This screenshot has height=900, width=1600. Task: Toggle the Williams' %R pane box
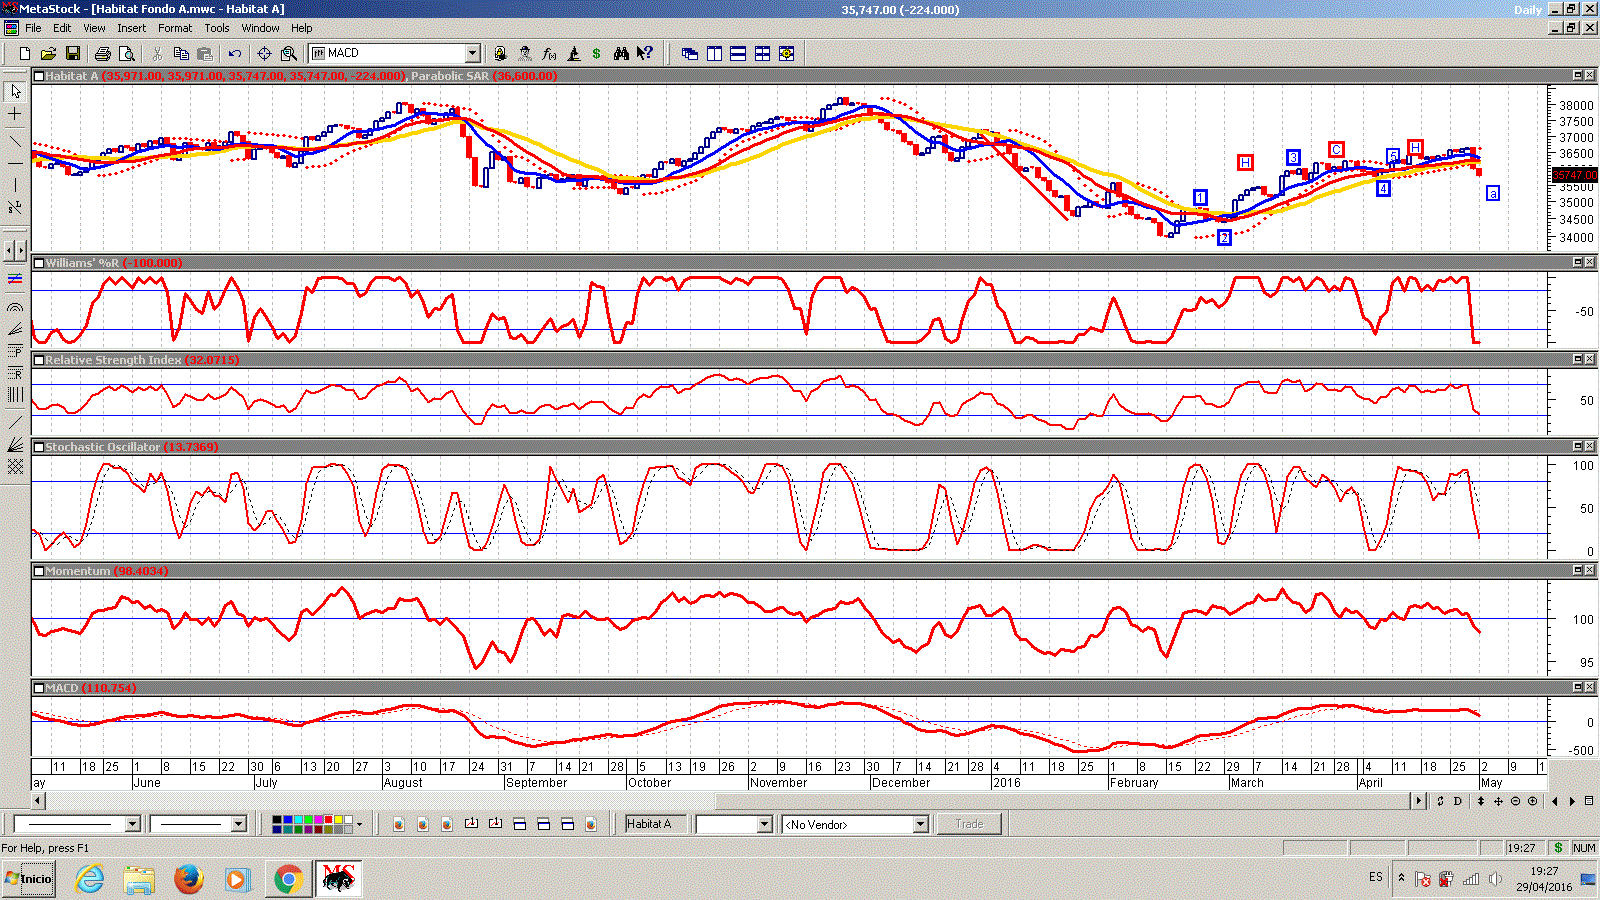pyautogui.click(x=39, y=263)
